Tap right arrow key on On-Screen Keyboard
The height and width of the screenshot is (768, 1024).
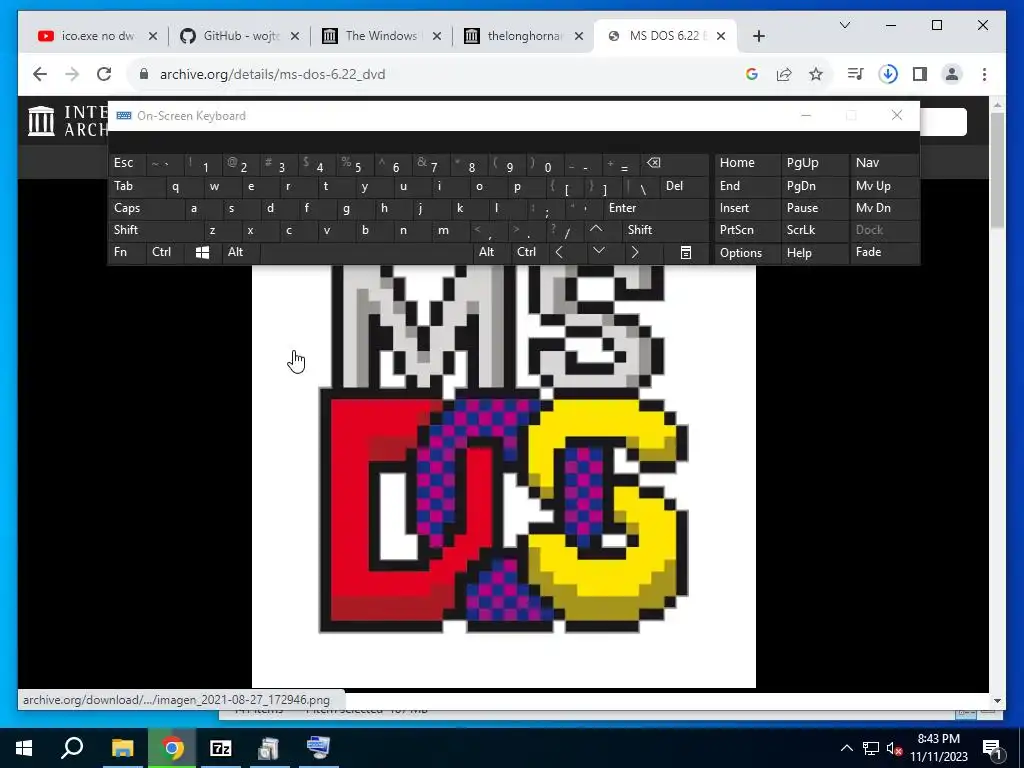pos(635,252)
